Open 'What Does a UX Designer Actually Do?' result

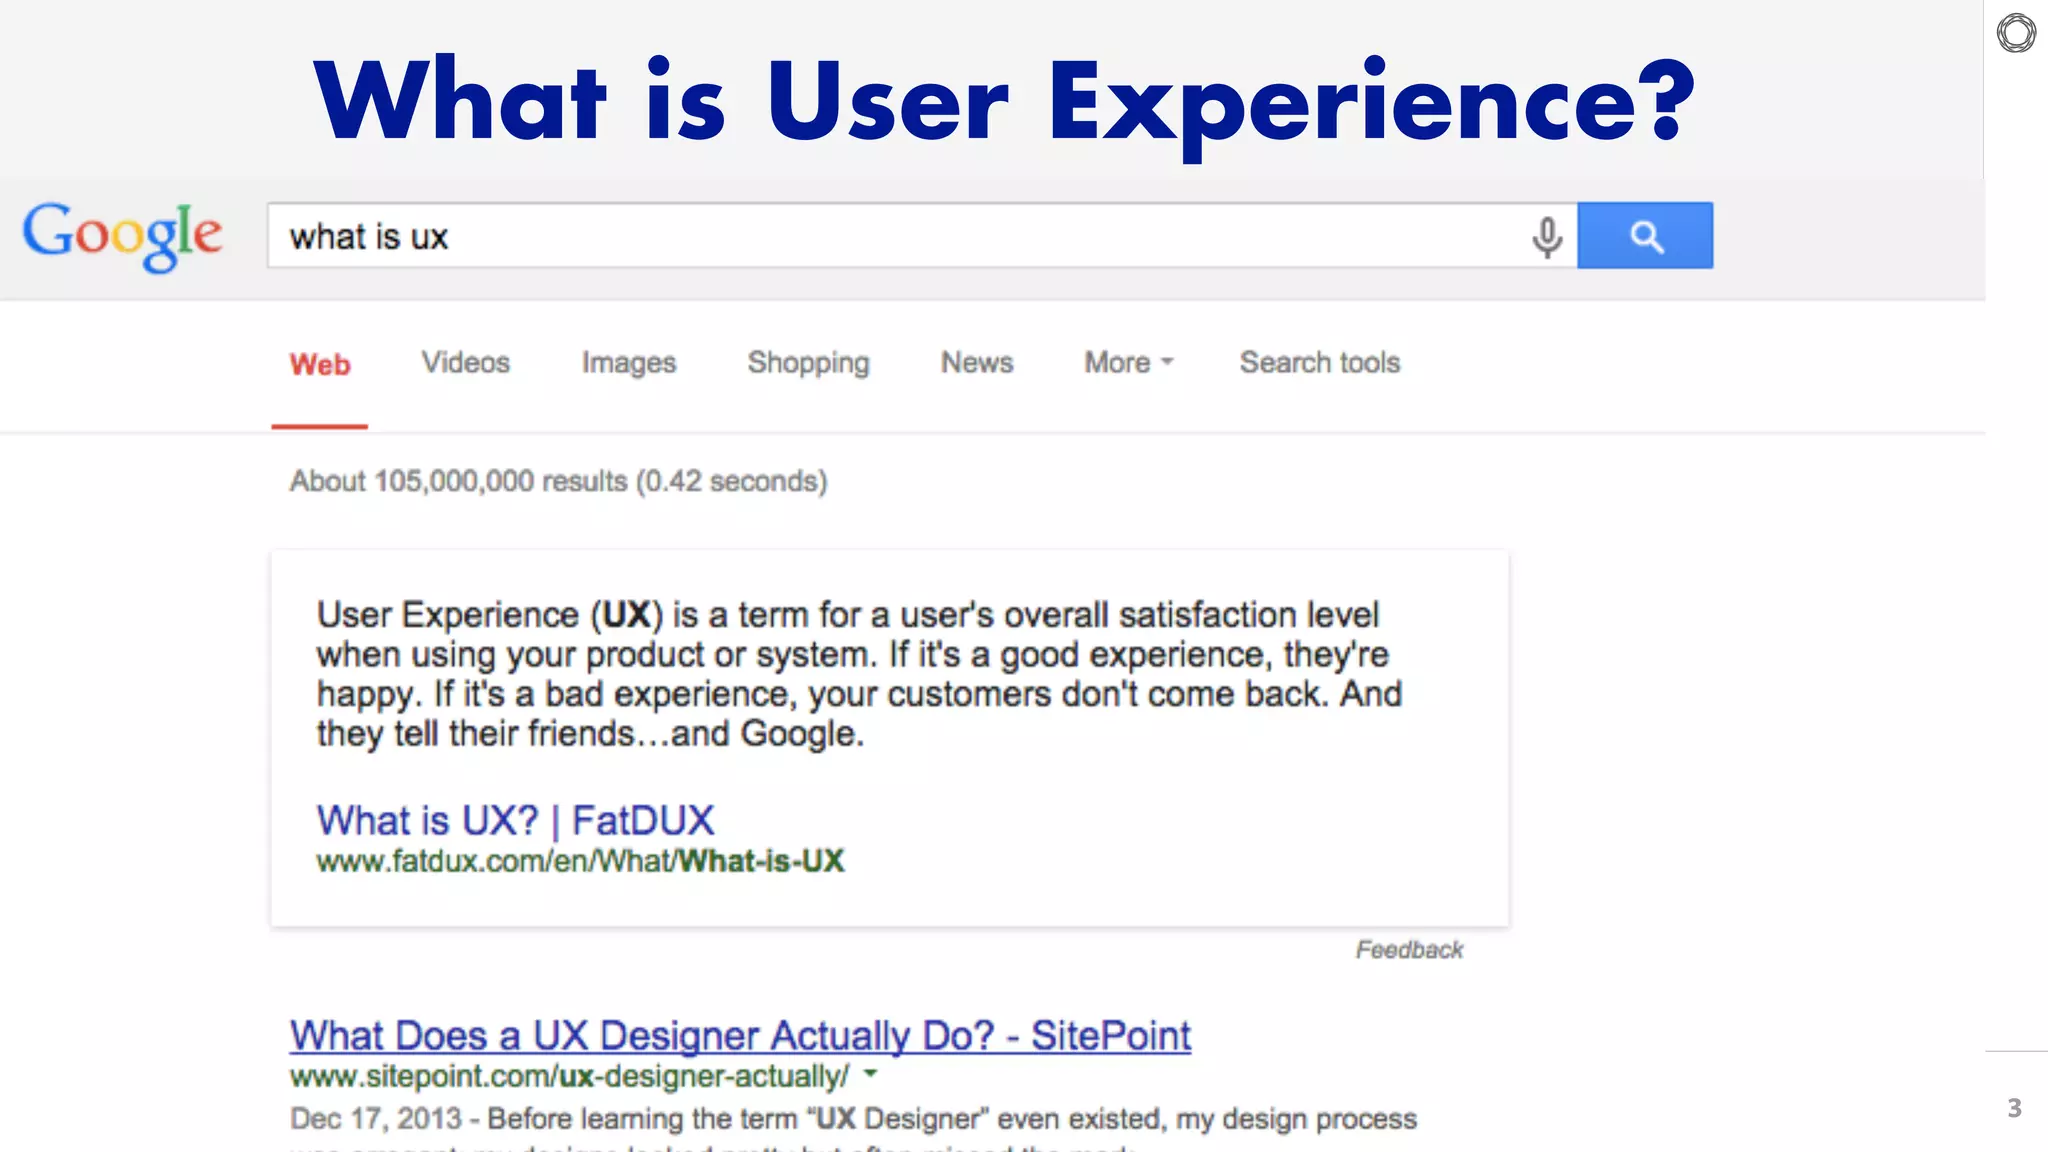[x=740, y=1036]
